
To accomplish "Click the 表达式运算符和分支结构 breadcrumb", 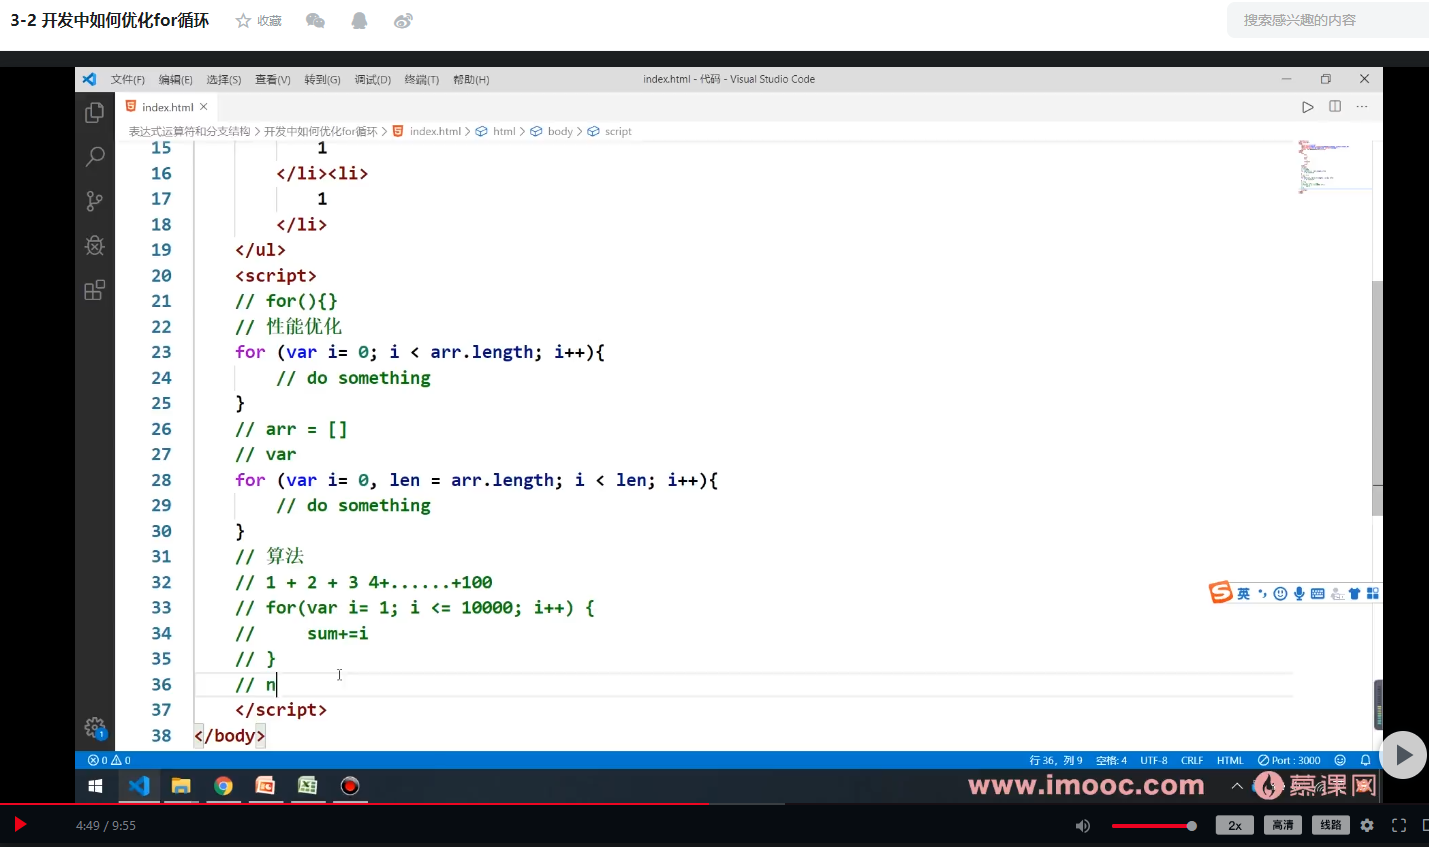I will tap(189, 131).
